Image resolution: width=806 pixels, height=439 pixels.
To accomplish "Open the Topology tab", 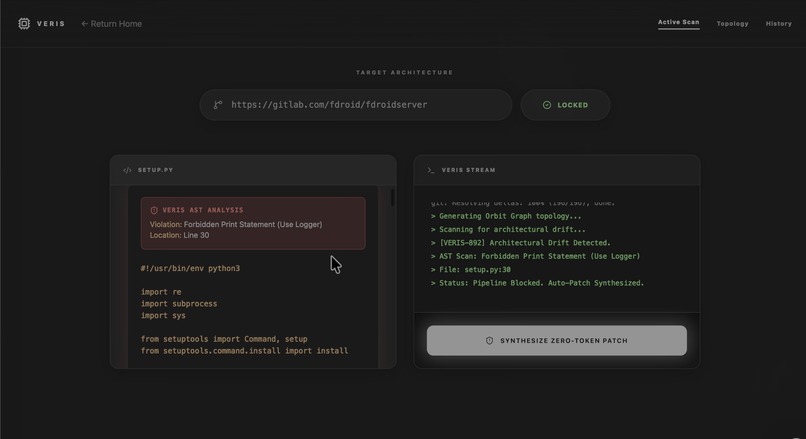I will (x=732, y=24).
